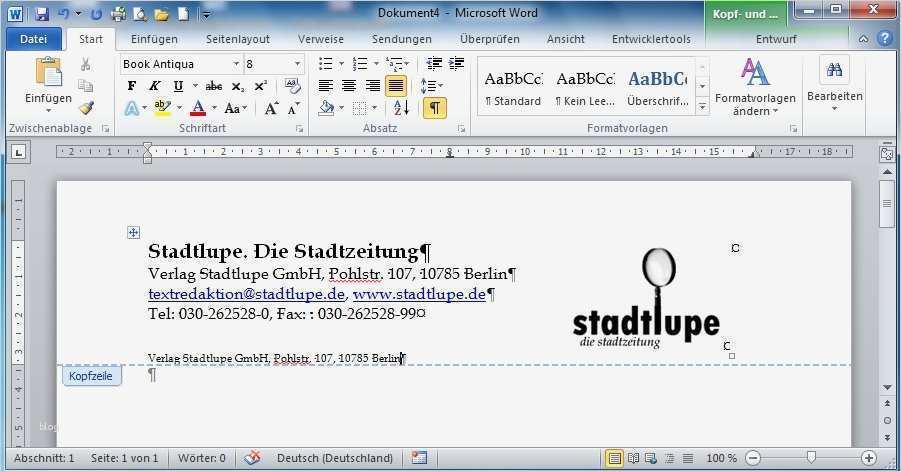
Task: Expand the styles gallery More arrow
Action: click(x=702, y=107)
